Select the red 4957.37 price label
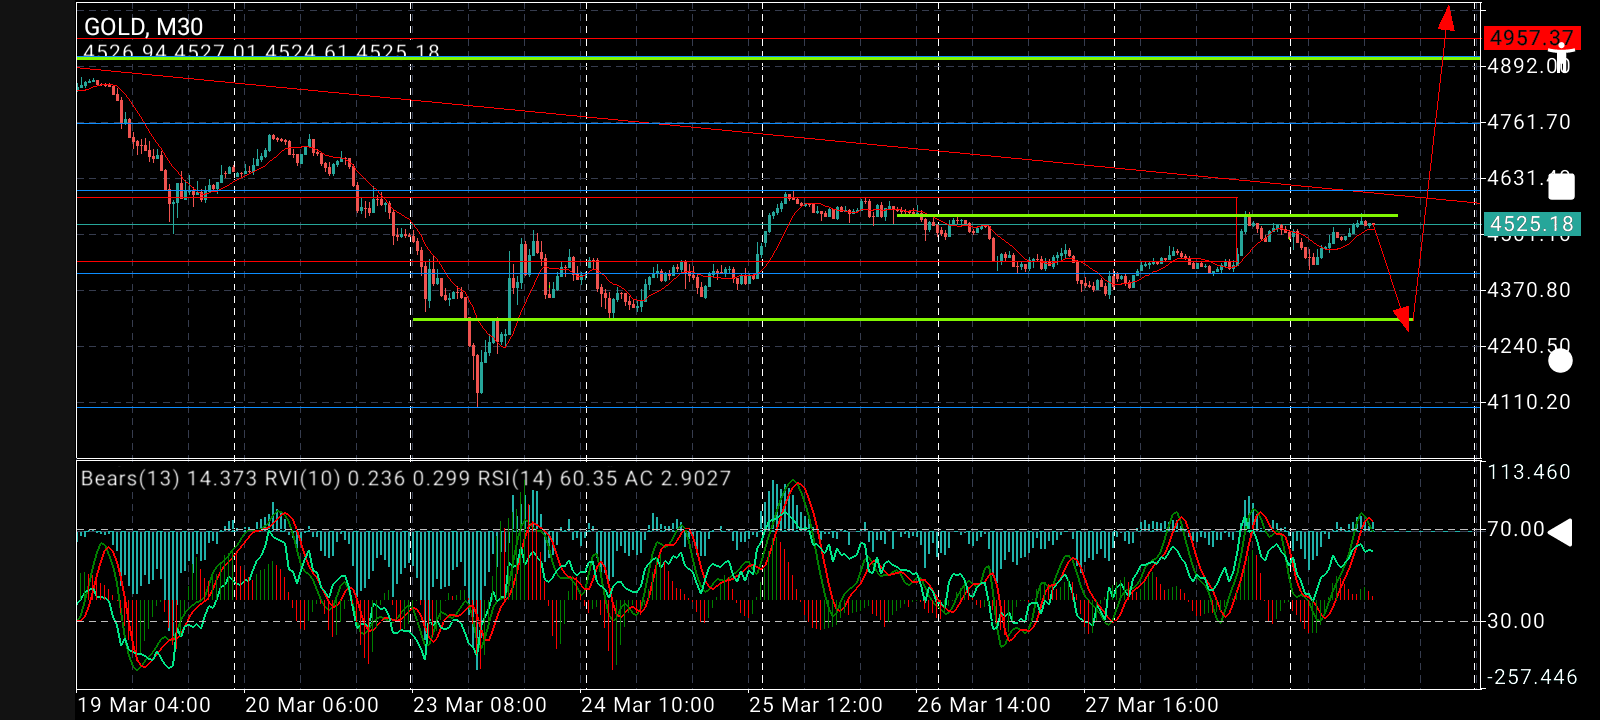The width and height of the screenshot is (1600, 720). click(1532, 38)
